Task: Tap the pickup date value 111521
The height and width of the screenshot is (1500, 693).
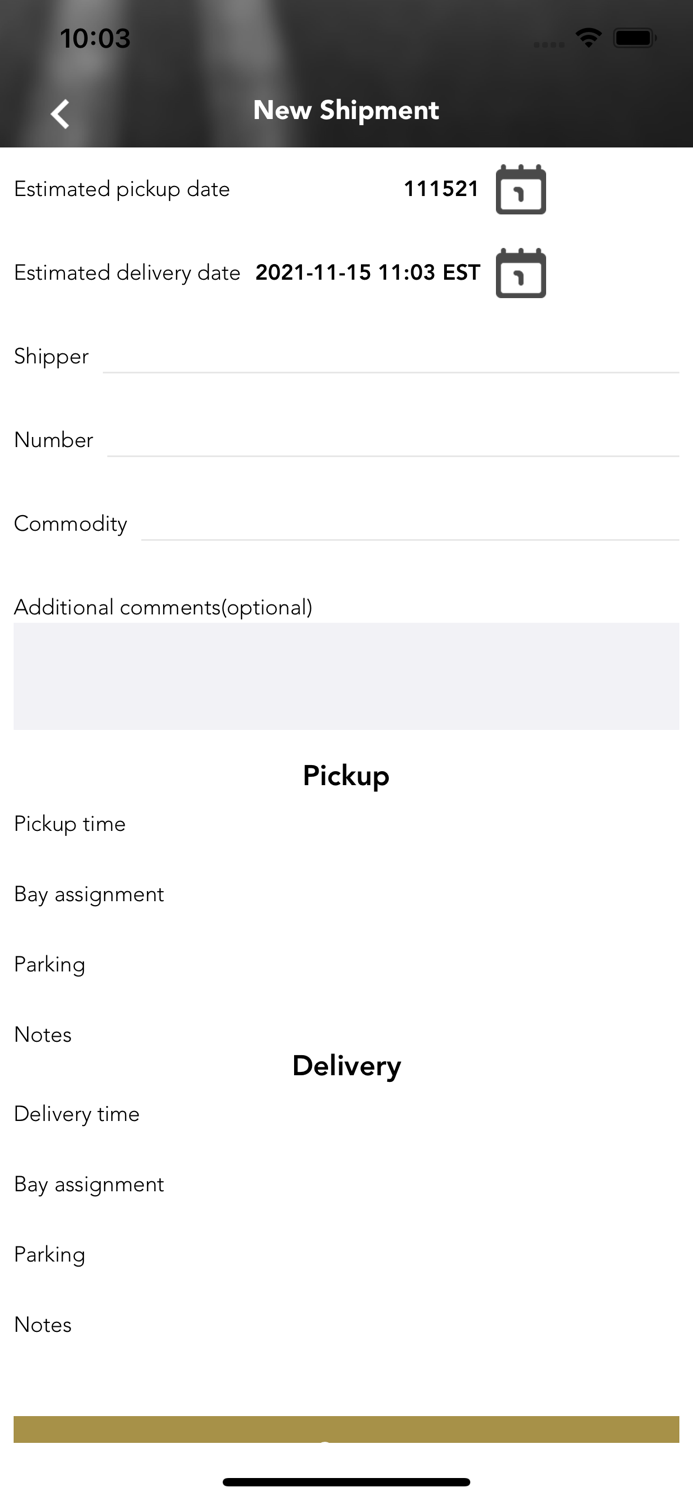Action: (441, 189)
